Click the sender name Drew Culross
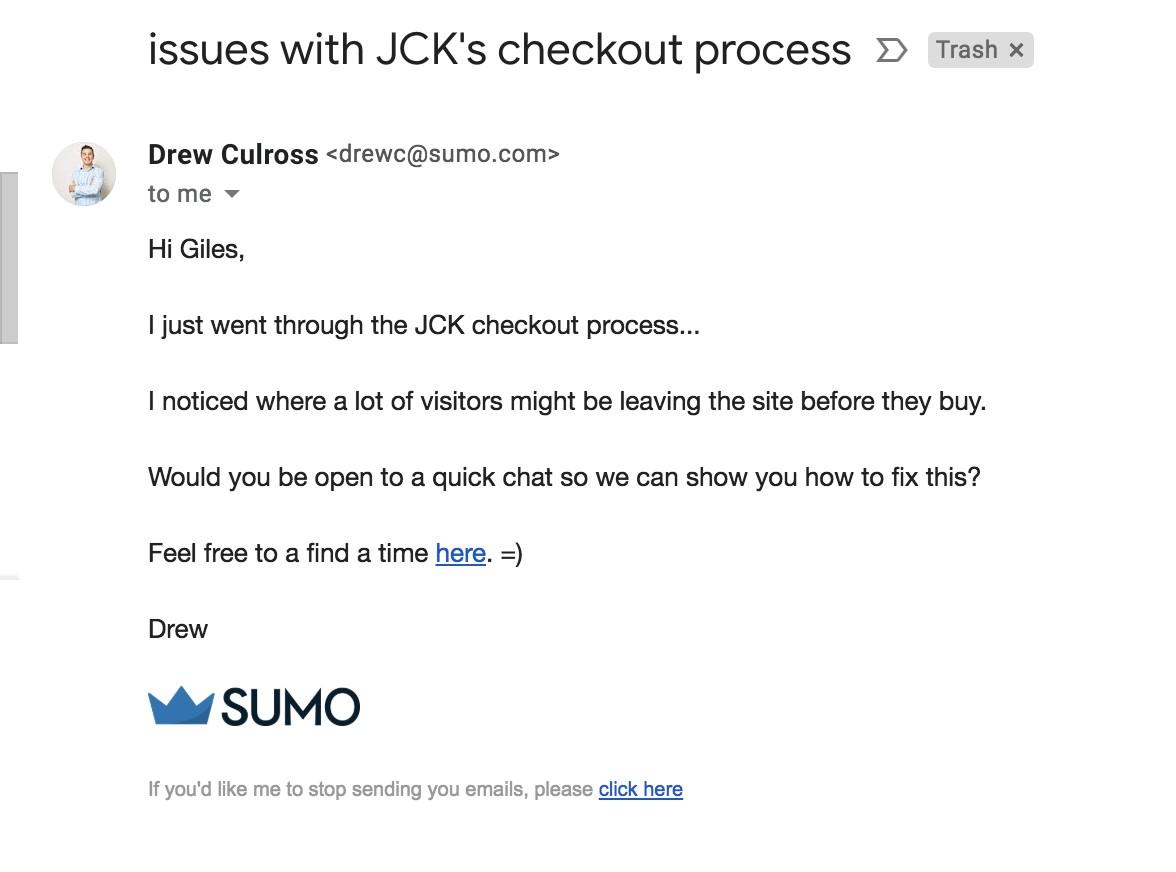This screenshot has width=1176, height=872. 233,155
